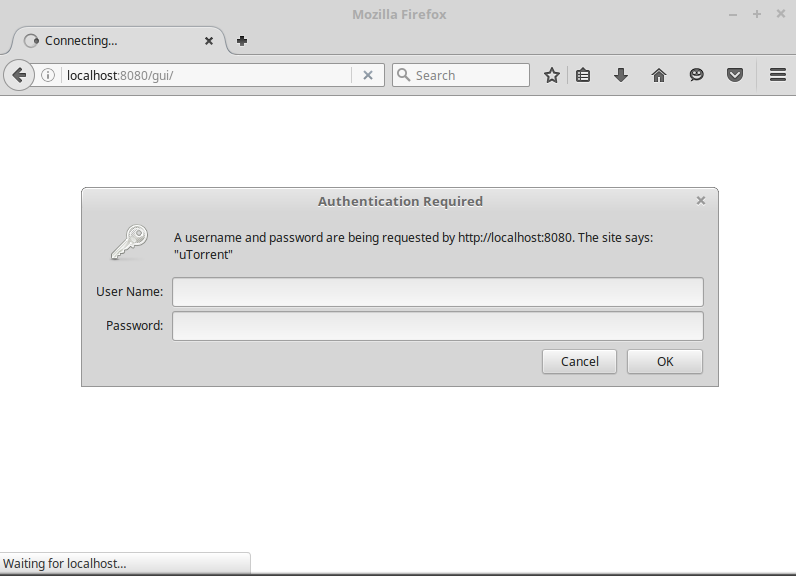The width and height of the screenshot is (796, 576).
Task: Open site information icon in address bar
Action: 48,76
